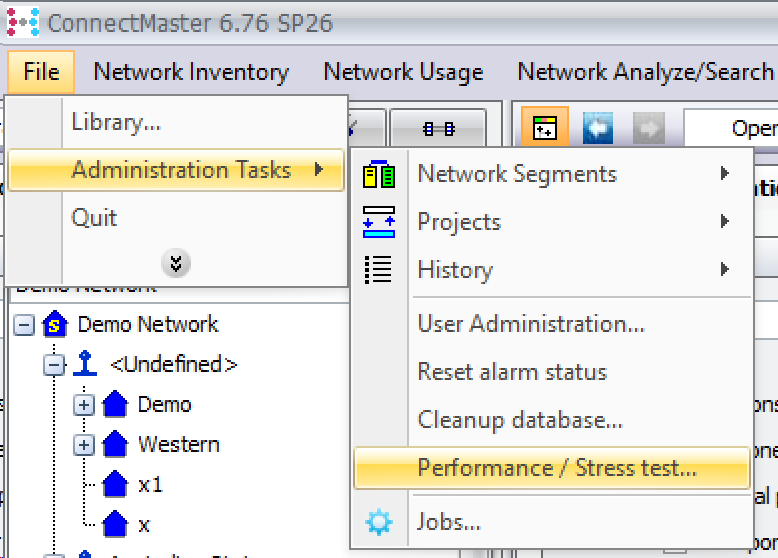Image resolution: width=778 pixels, height=558 pixels.
Task: Select the <Undefined> tree label
Action: click(x=174, y=365)
